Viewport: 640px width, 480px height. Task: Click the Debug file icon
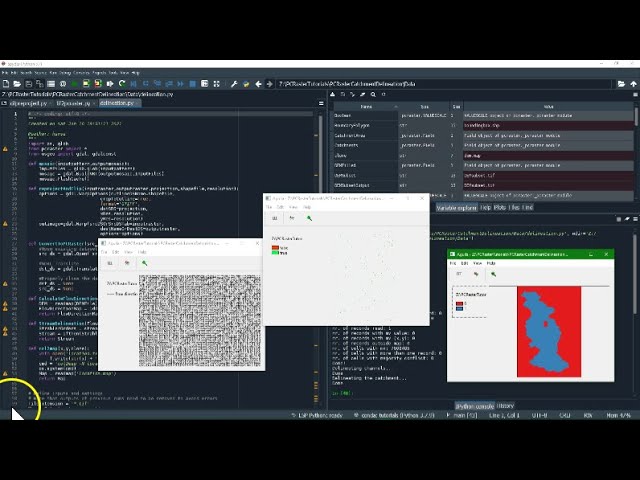coord(133,84)
